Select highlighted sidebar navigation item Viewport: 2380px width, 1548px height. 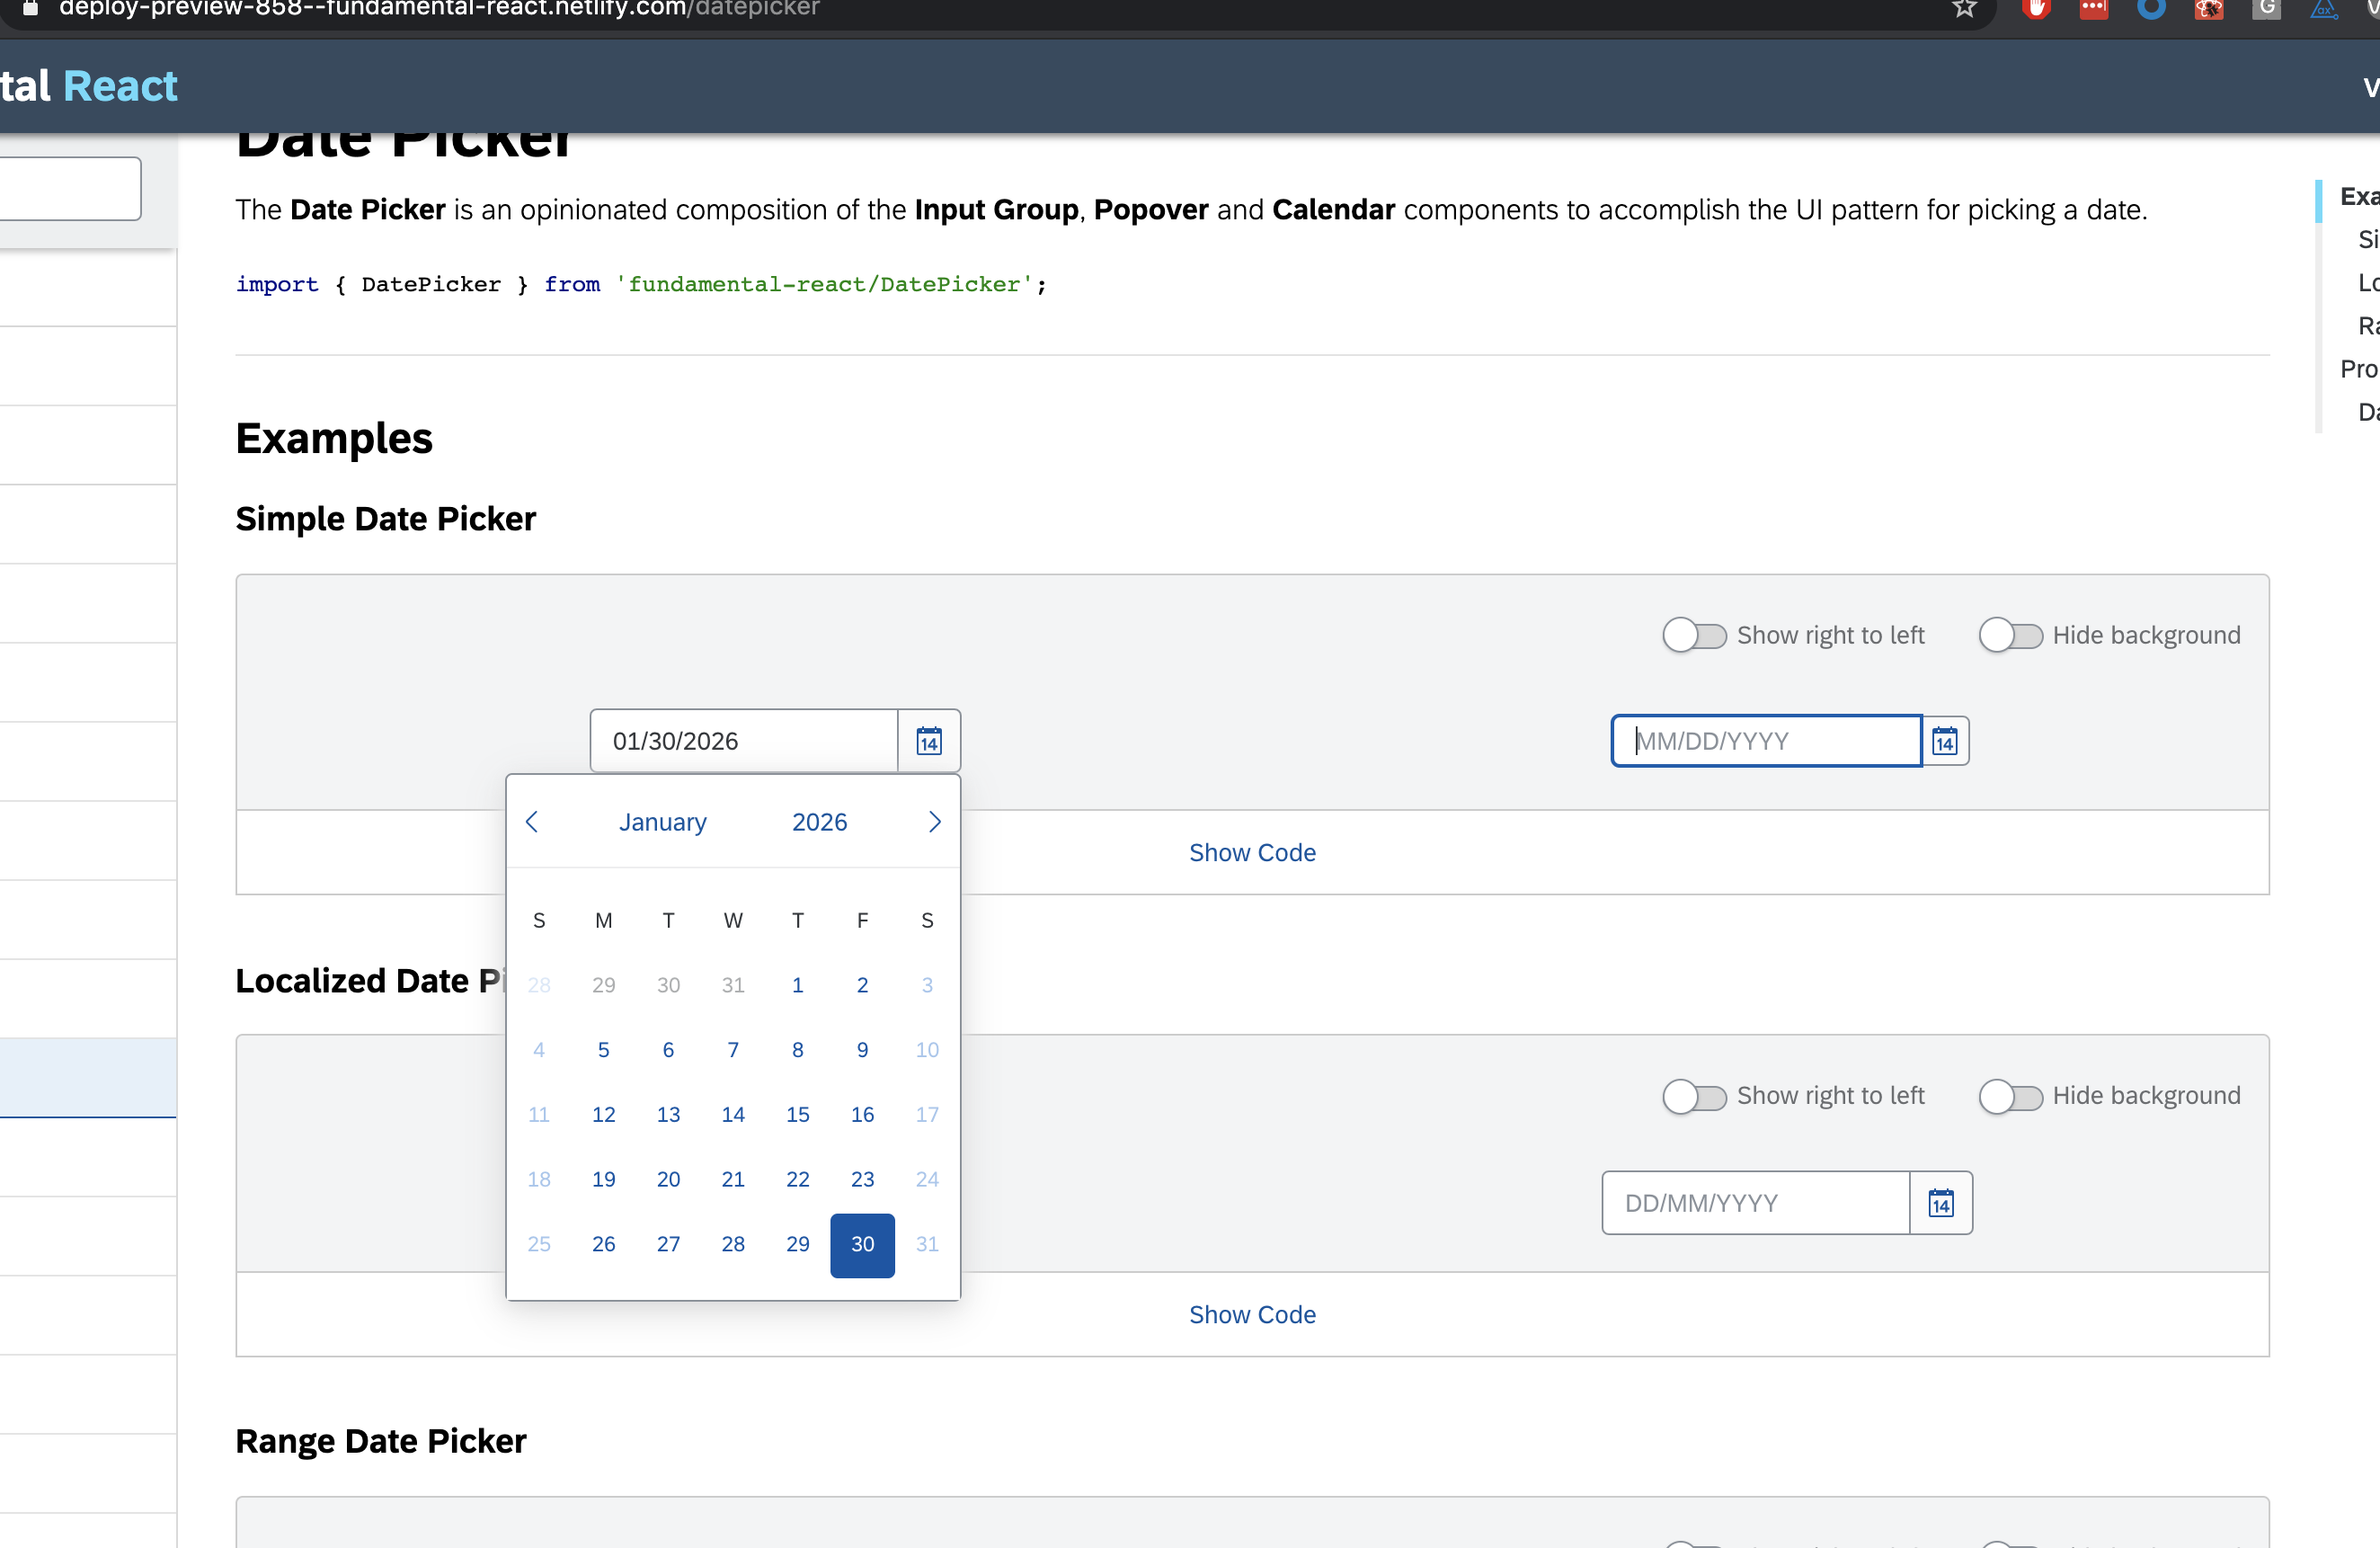click(88, 1077)
